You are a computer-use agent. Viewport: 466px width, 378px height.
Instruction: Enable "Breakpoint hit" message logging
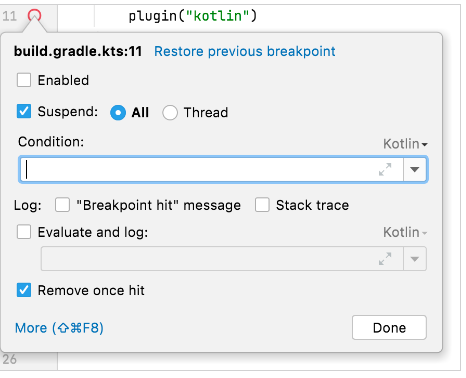coord(62,205)
